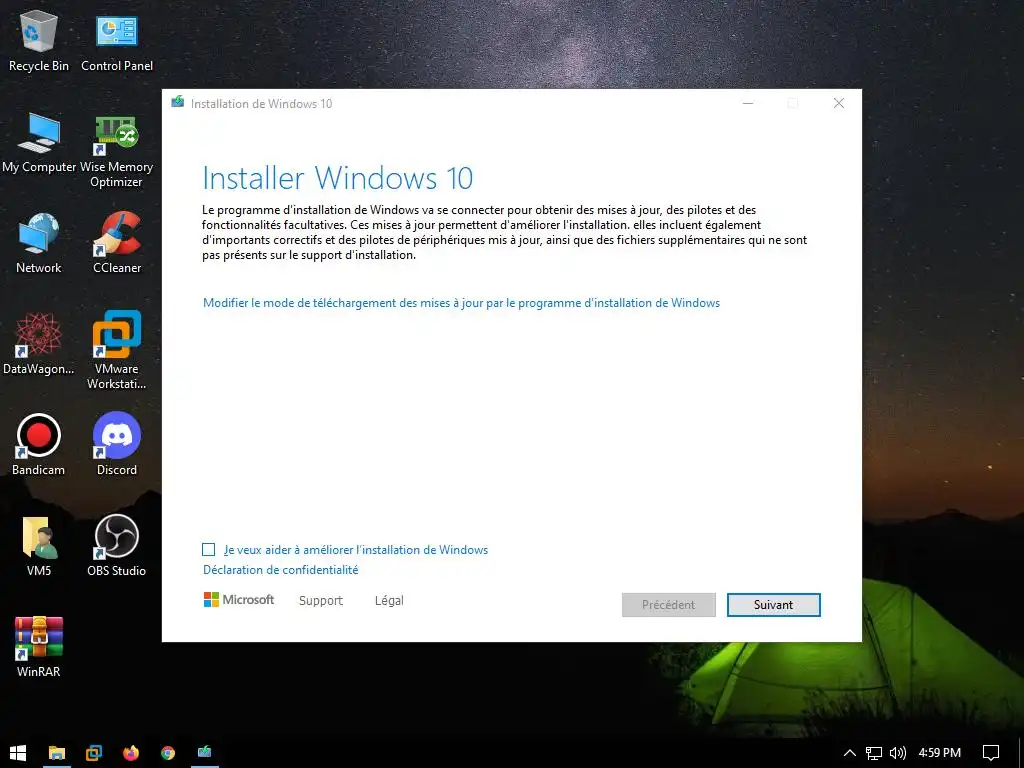Click the Windows Setup taskbar icon

click(204, 752)
